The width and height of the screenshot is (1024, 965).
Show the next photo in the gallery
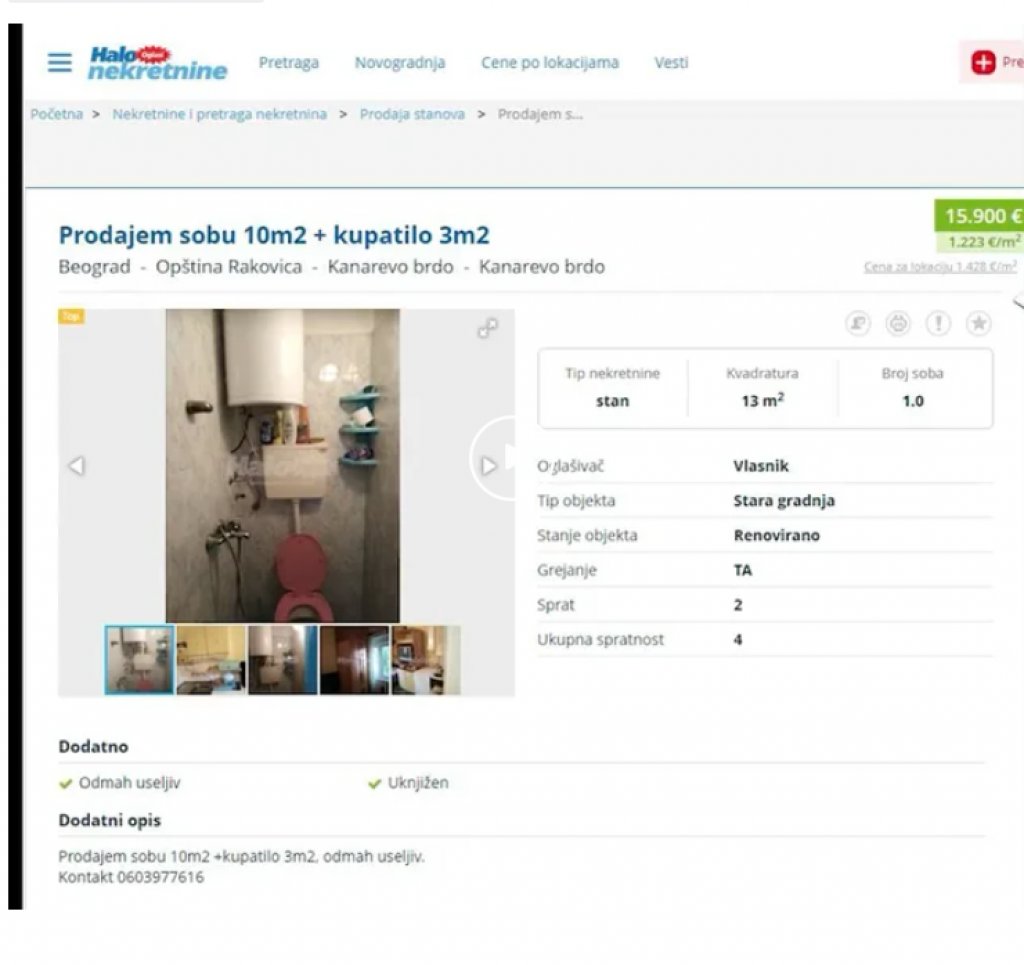pyautogui.click(x=488, y=466)
